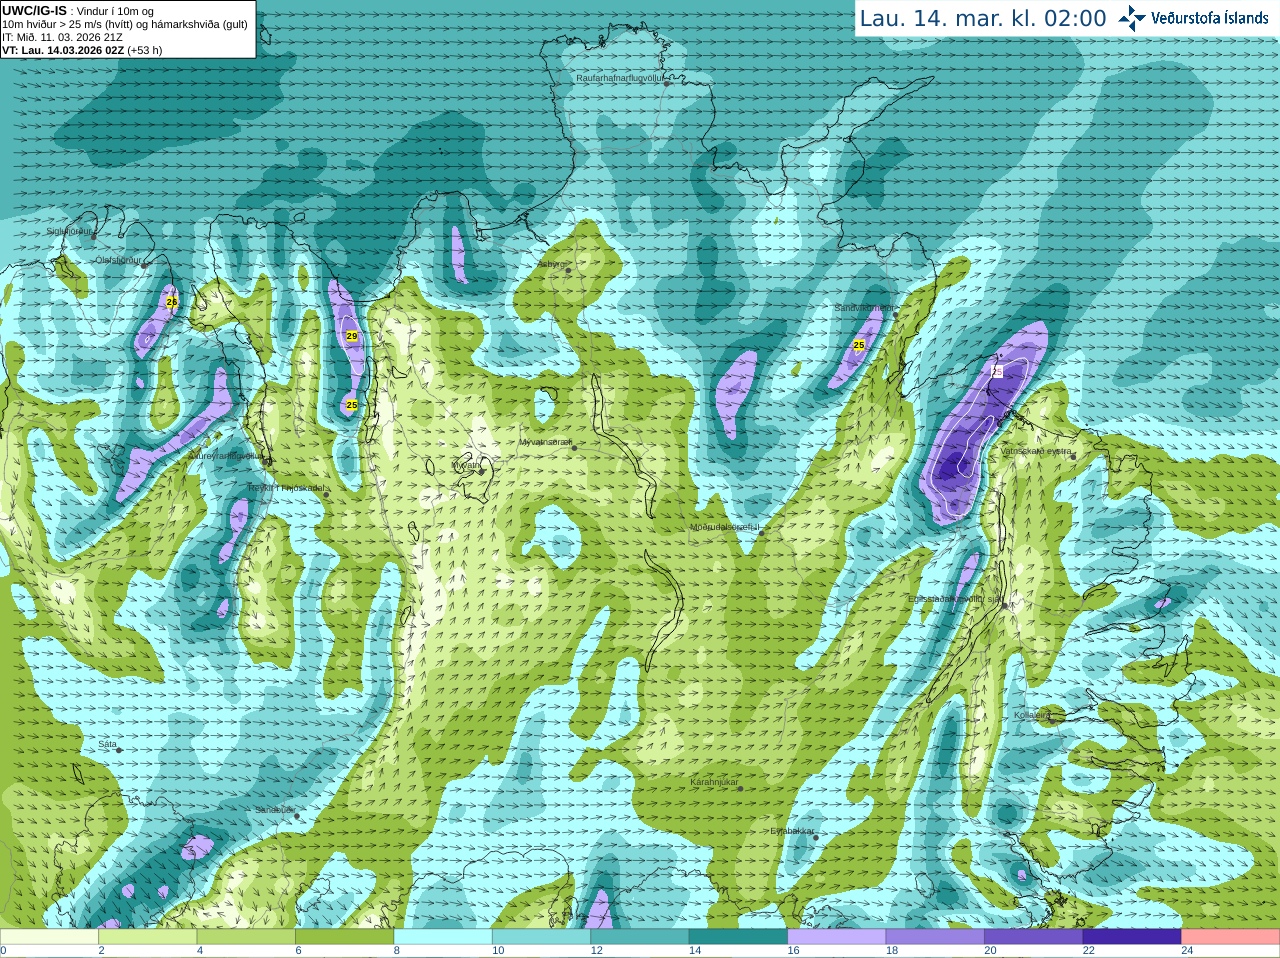Click the 2–4 m/s light green legend swatch
Viewport: 1280px width, 958px height.
tap(147, 936)
